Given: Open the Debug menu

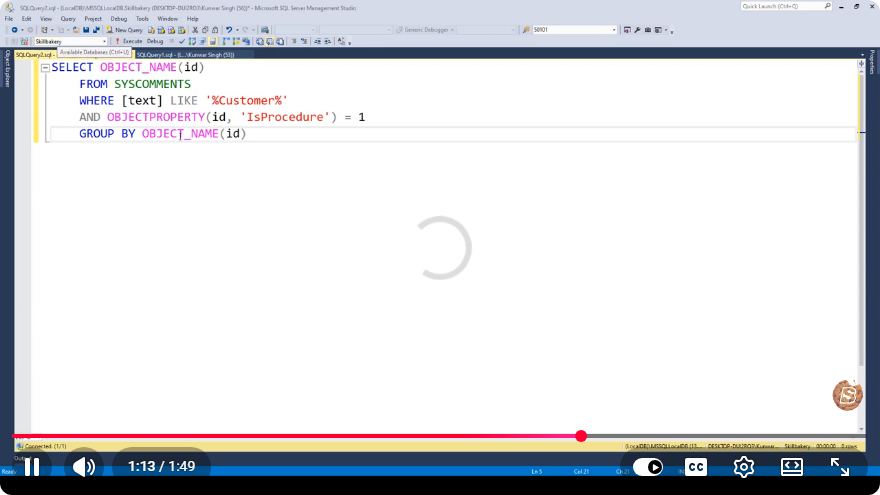Looking at the screenshot, I should [118, 19].
